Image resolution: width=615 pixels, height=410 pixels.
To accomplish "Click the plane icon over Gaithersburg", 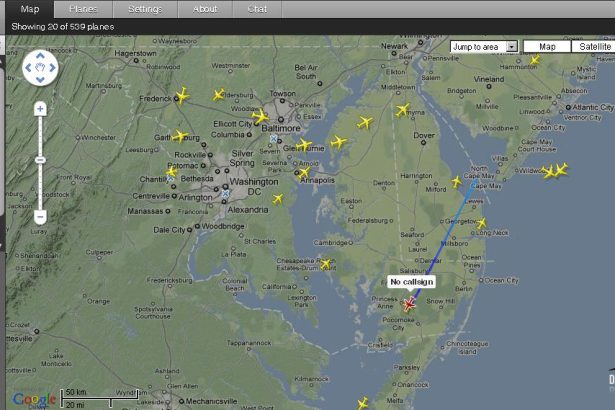I will (180, 136).
